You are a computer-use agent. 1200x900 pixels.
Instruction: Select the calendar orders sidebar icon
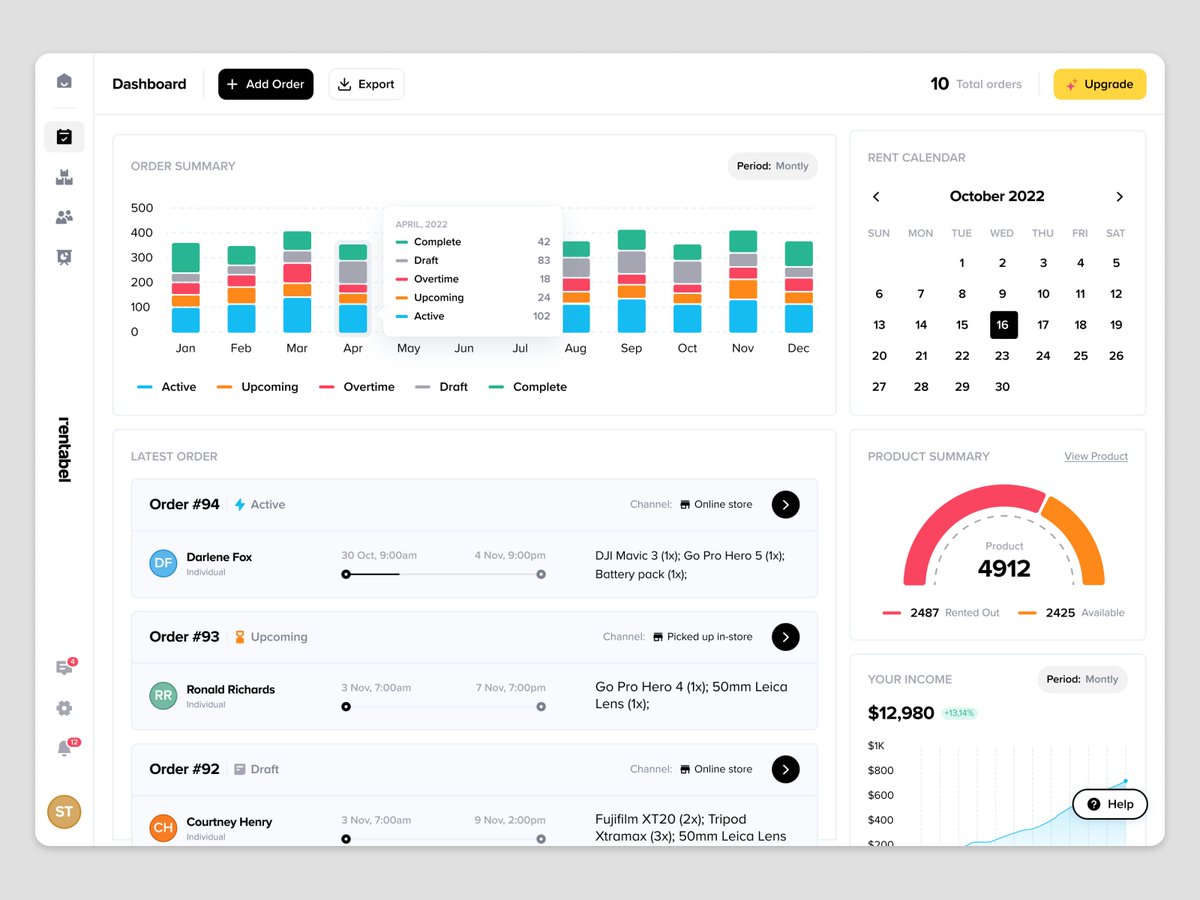(64, 137)
